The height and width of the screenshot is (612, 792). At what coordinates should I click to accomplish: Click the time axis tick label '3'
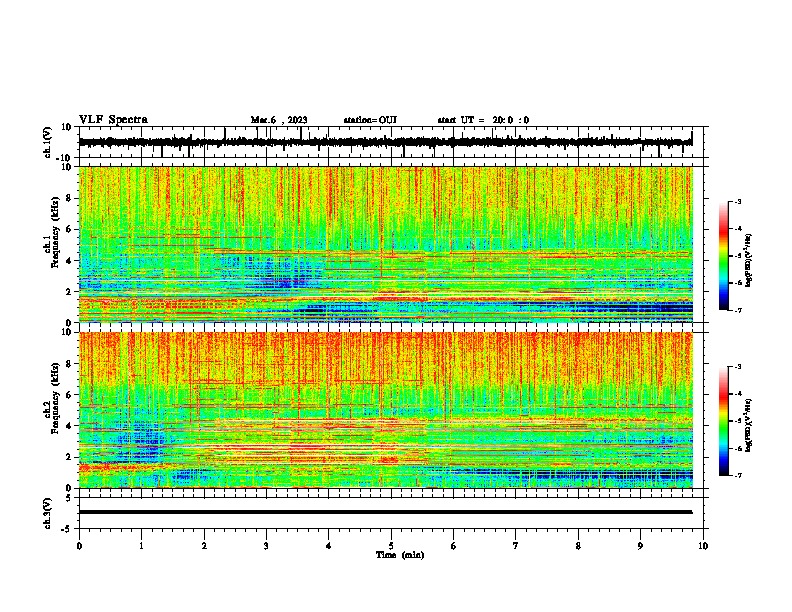[266, 546]
